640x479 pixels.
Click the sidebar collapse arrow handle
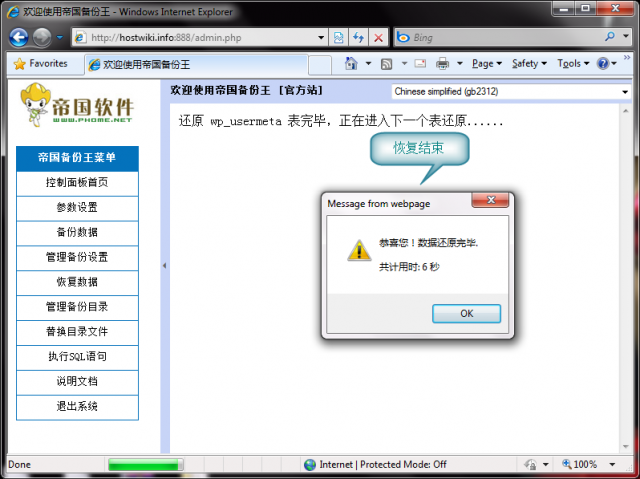coord(164,266)
